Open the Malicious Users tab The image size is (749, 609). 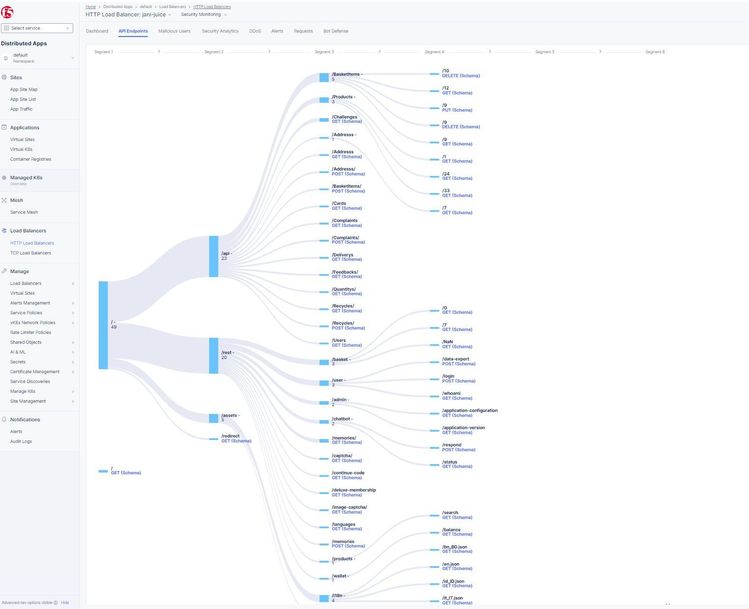pyautogui.click(x=174, y=31)
